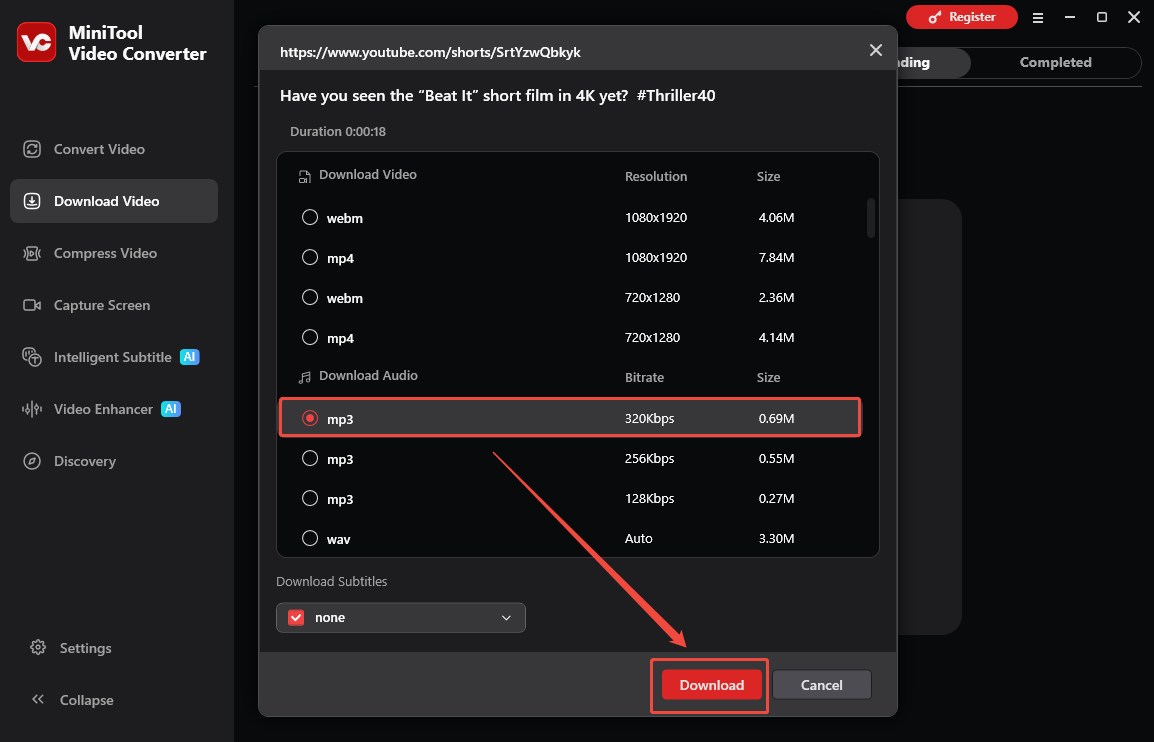Click the red Download button
The width and height of the screenshot is (1154, 742).
712,685
